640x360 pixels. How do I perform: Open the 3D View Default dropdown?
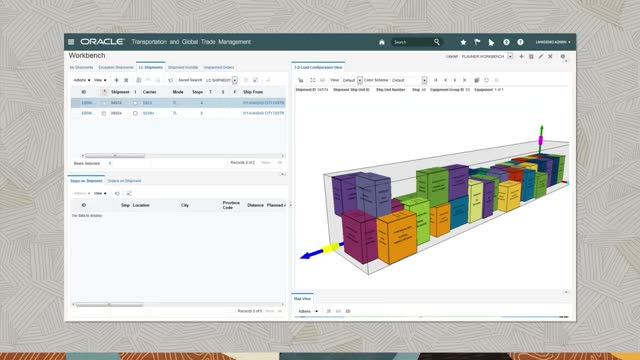[360, 80]
